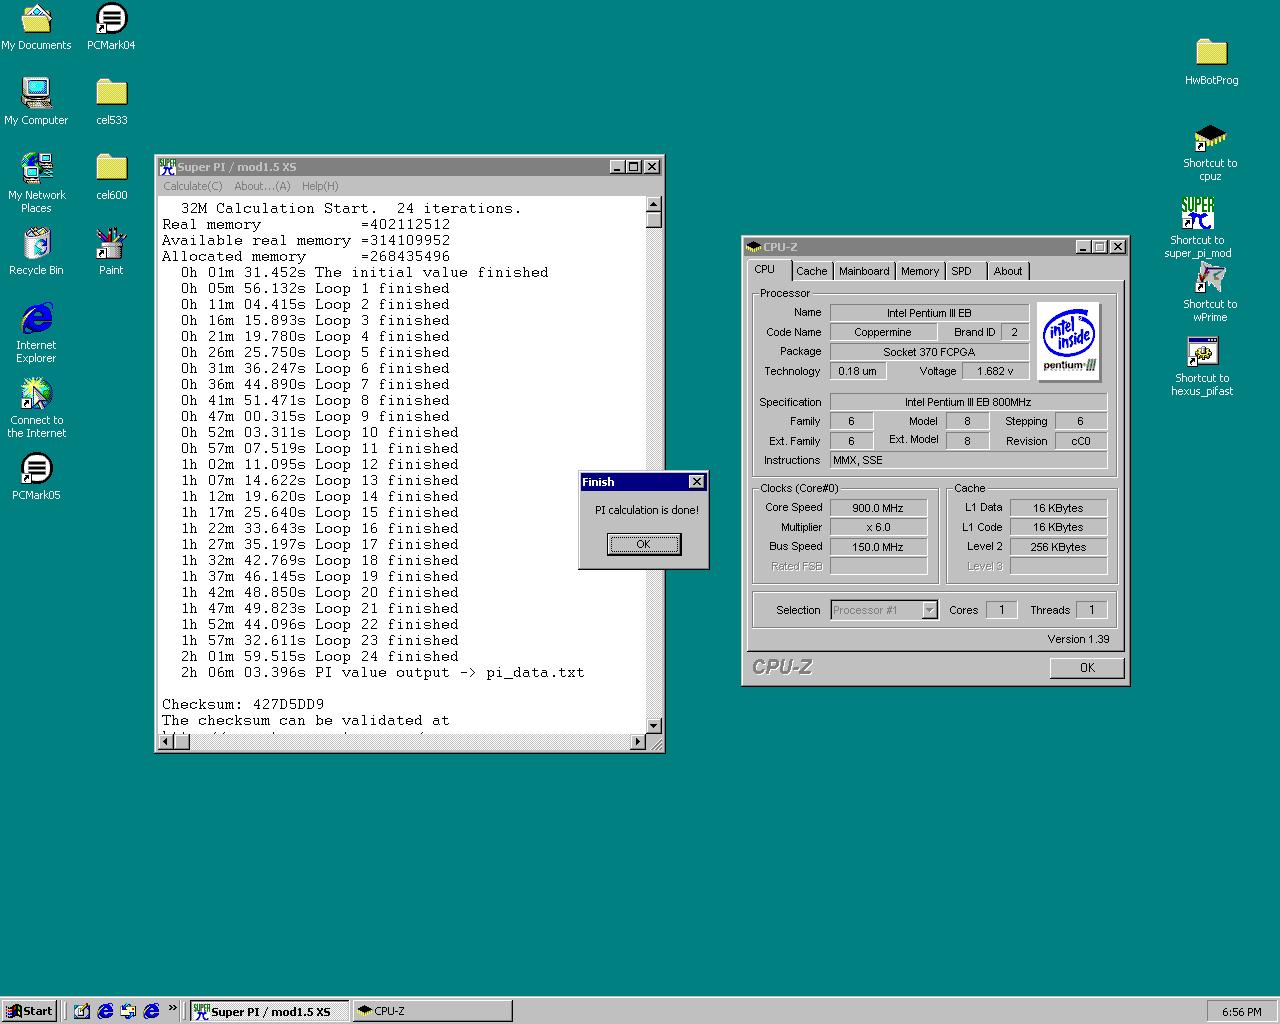Open the cel600 folder on desktop
Screen dimensions: 1280x1024
111,177
